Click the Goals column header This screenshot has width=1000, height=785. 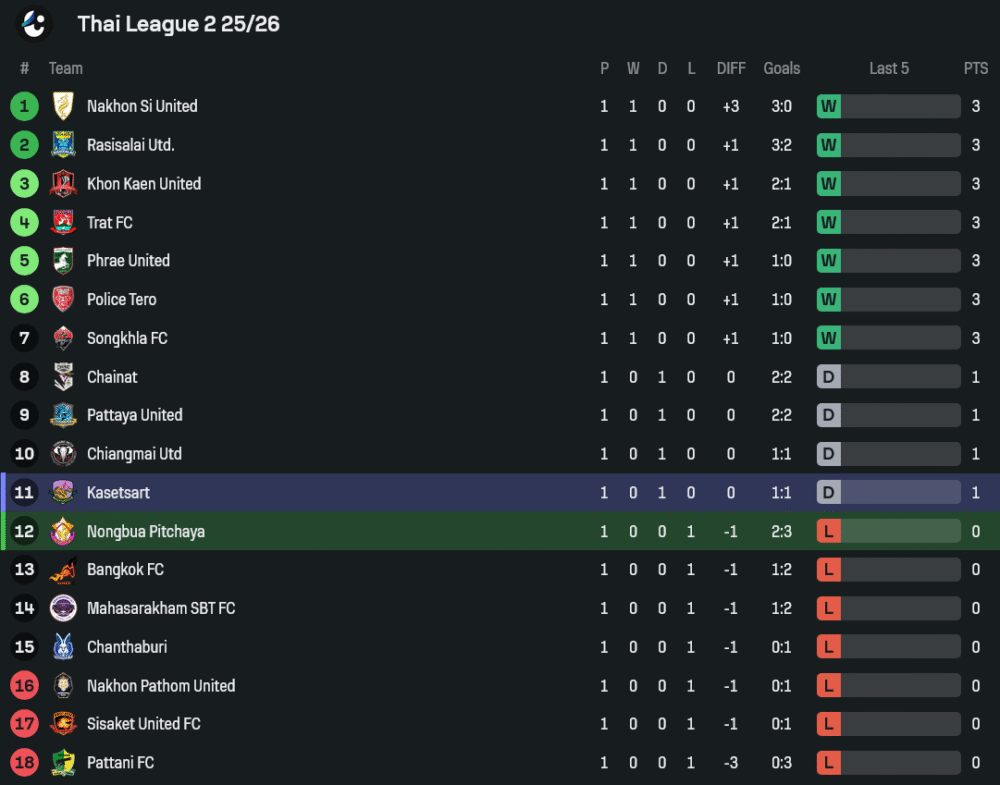point(781,68)
